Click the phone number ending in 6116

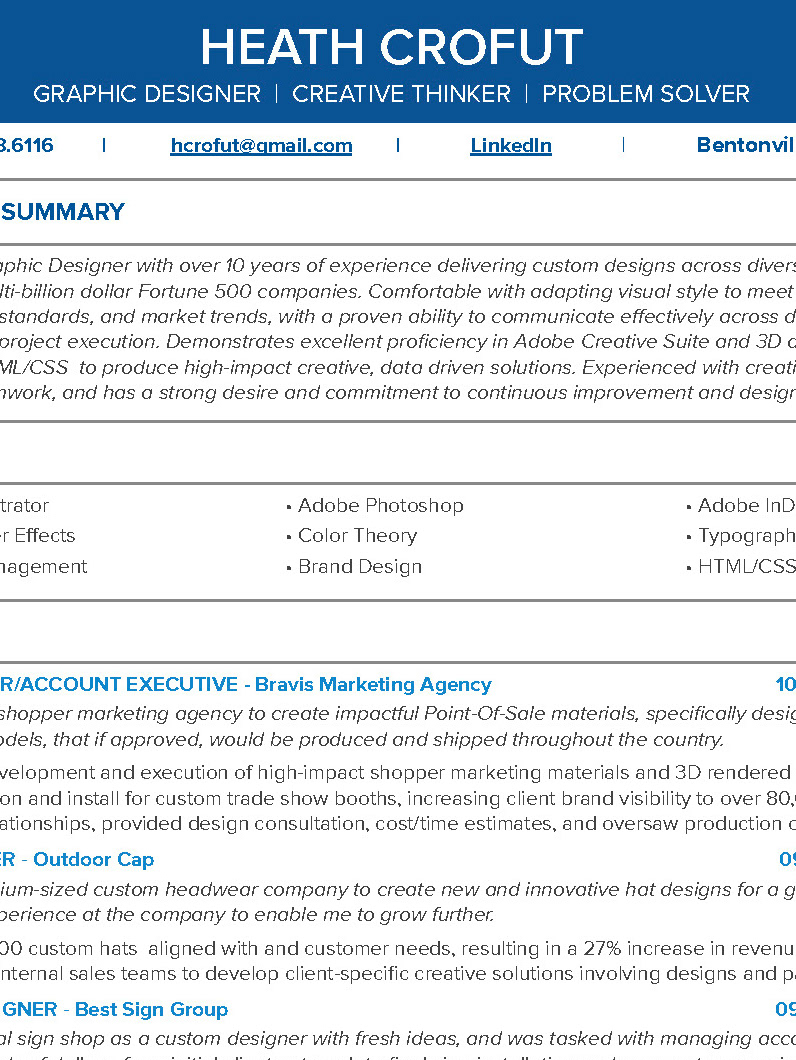[27, 146]
